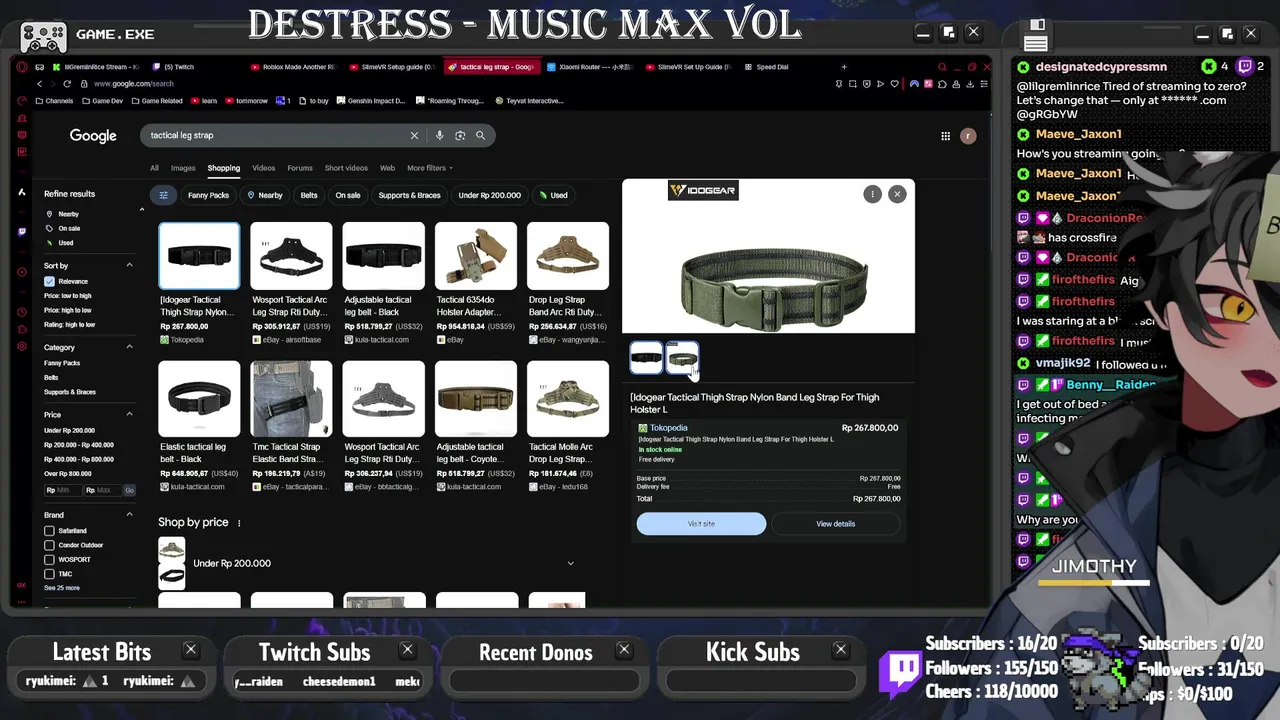
Task: Click the View details button
Action: [x=835, y=523]
